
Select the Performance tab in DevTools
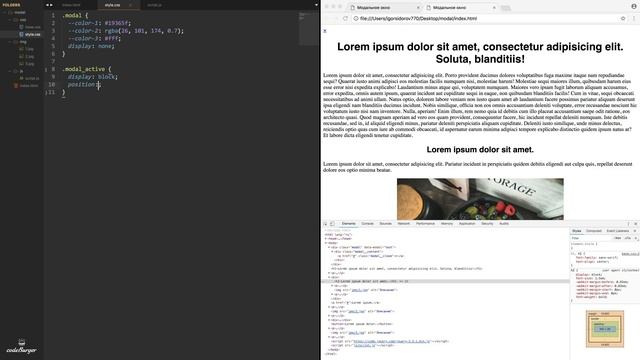(425, 224)
